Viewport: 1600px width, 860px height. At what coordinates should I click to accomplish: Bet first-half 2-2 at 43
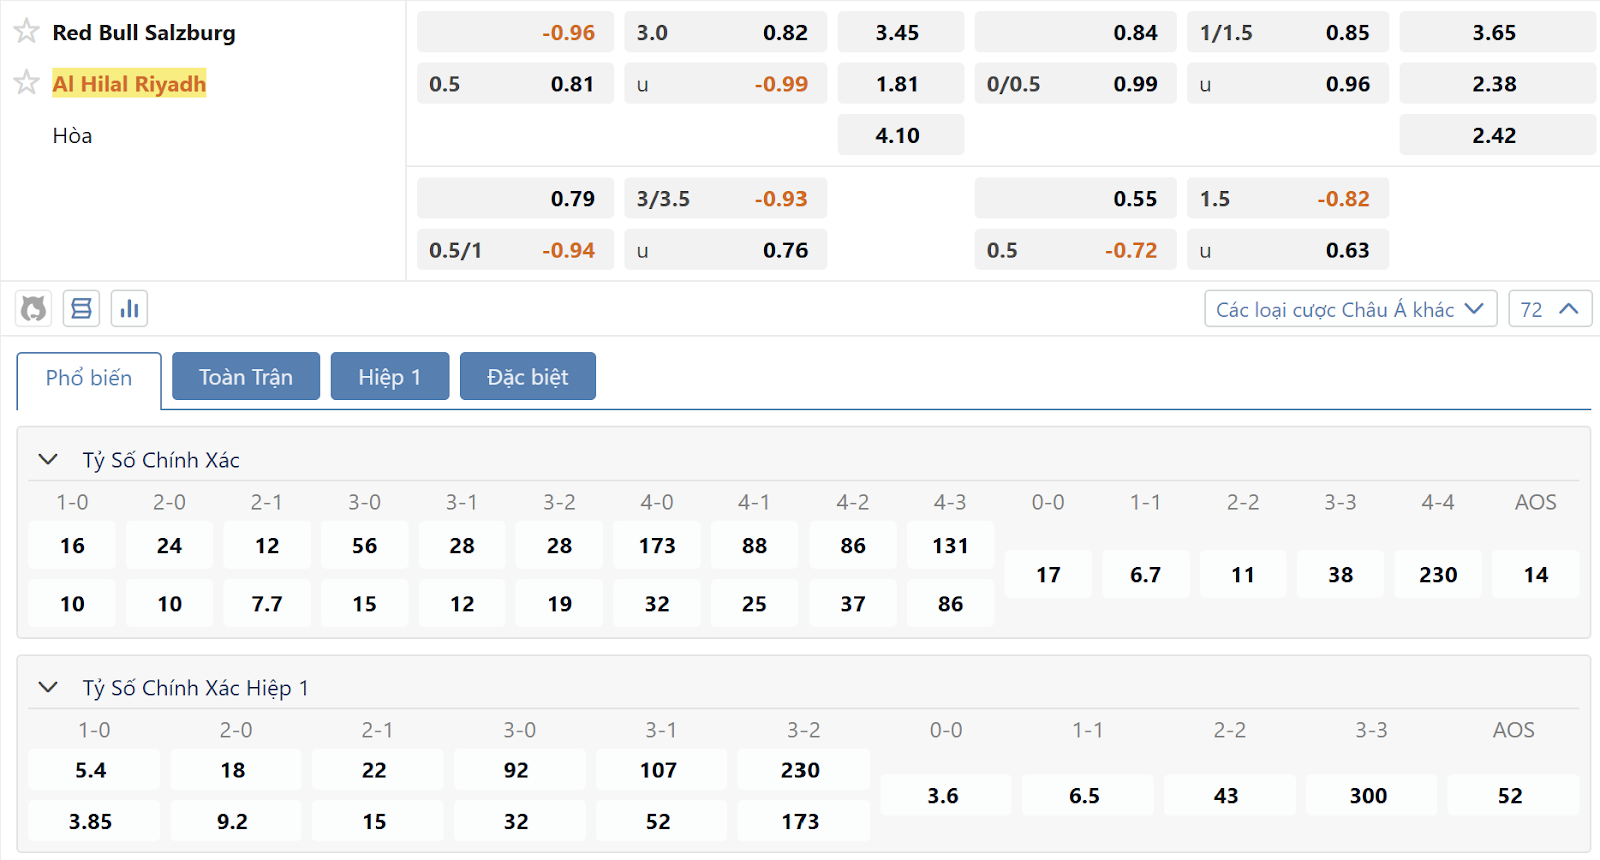click(x=1230, y=796)
